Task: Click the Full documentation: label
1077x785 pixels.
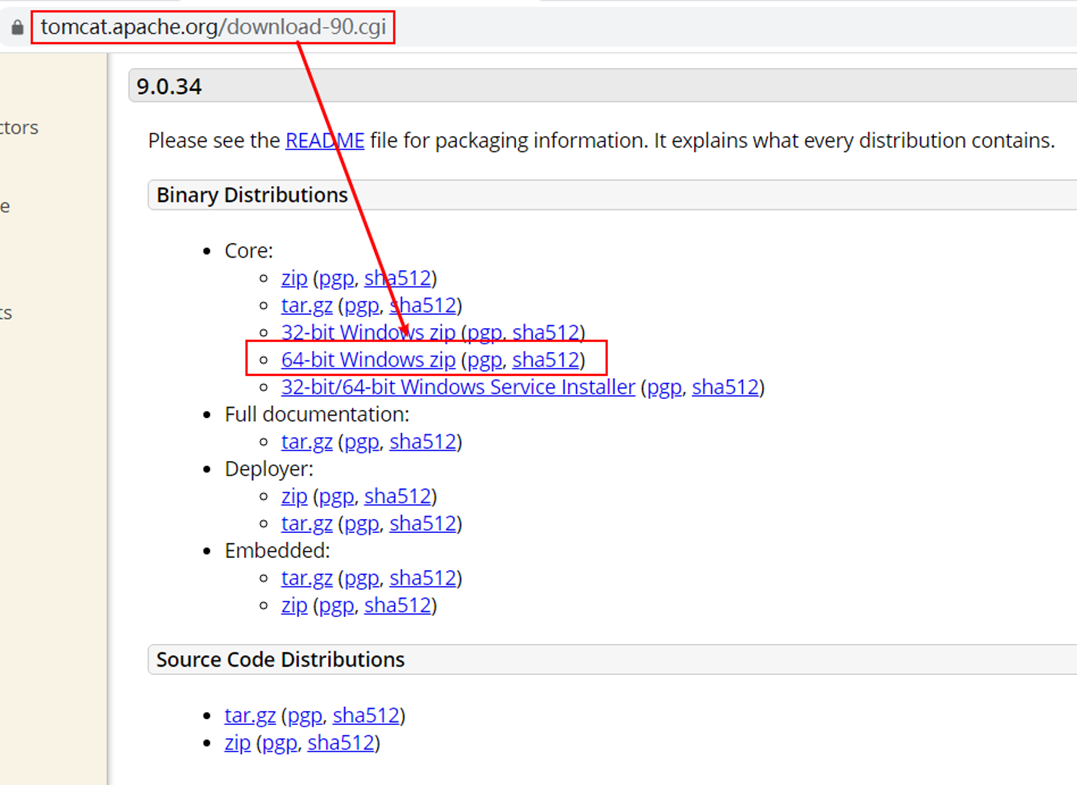Action: (317, 415)
